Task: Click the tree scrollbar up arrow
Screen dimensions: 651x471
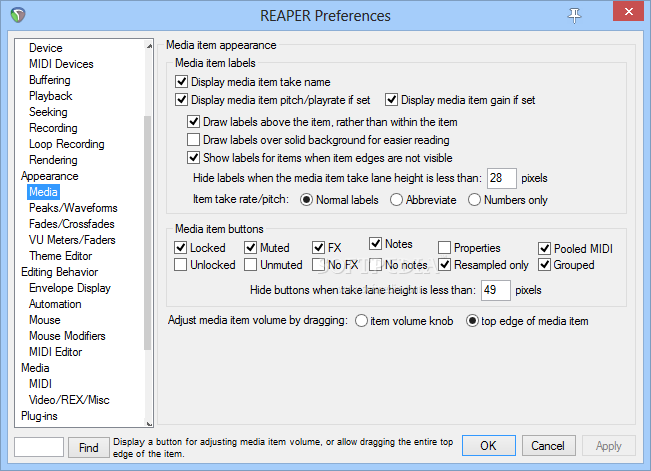Action: (x=149, y=46)
